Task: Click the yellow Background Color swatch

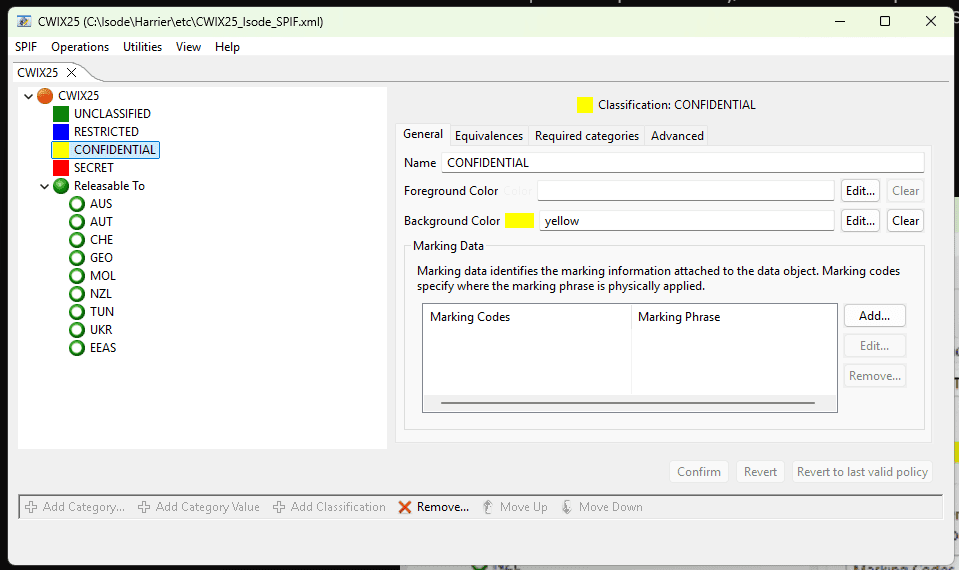Action: pyautogui.click(x=519, y=221)
